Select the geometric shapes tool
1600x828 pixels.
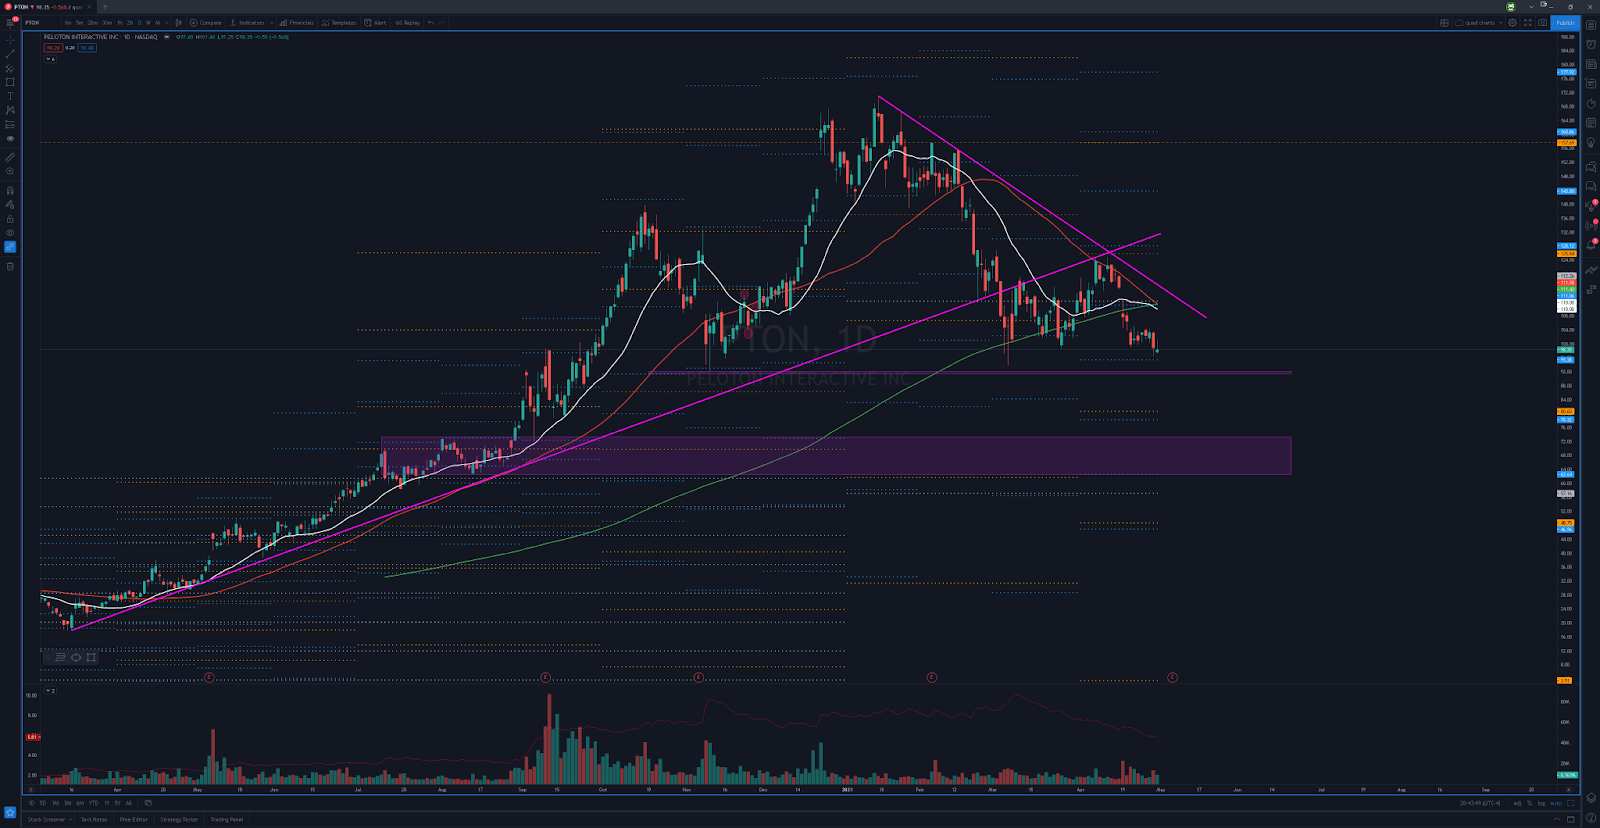coord(10,82)
